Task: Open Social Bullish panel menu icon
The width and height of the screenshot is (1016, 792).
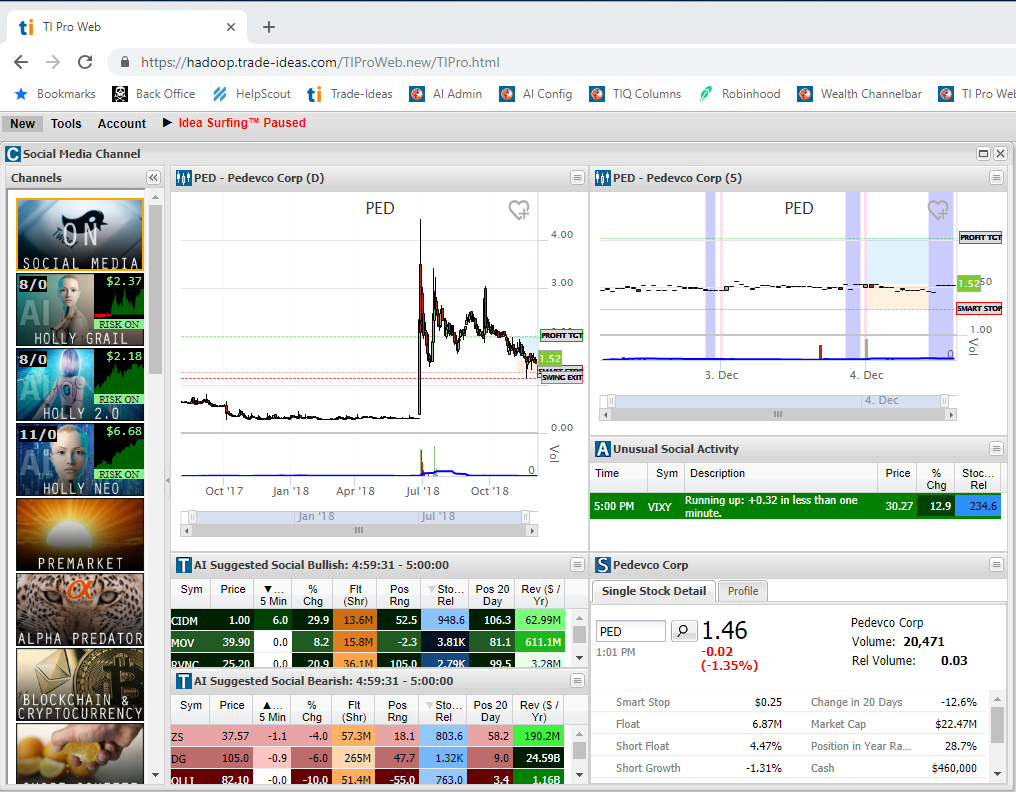Action: [577, 565]
